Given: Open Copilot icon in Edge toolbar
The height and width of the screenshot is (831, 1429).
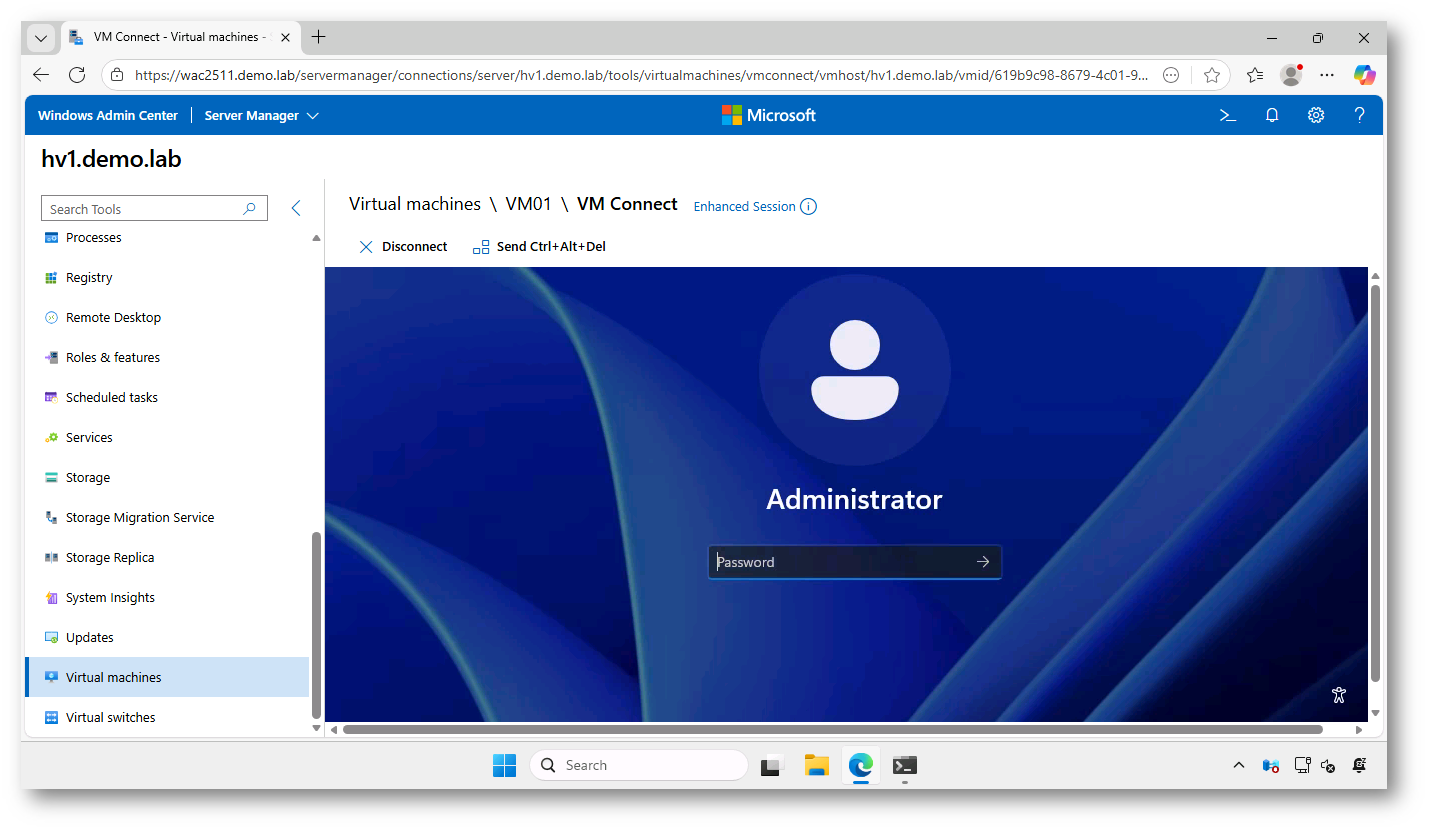Looking at the screenshot, I should [x=1364, y=75].
